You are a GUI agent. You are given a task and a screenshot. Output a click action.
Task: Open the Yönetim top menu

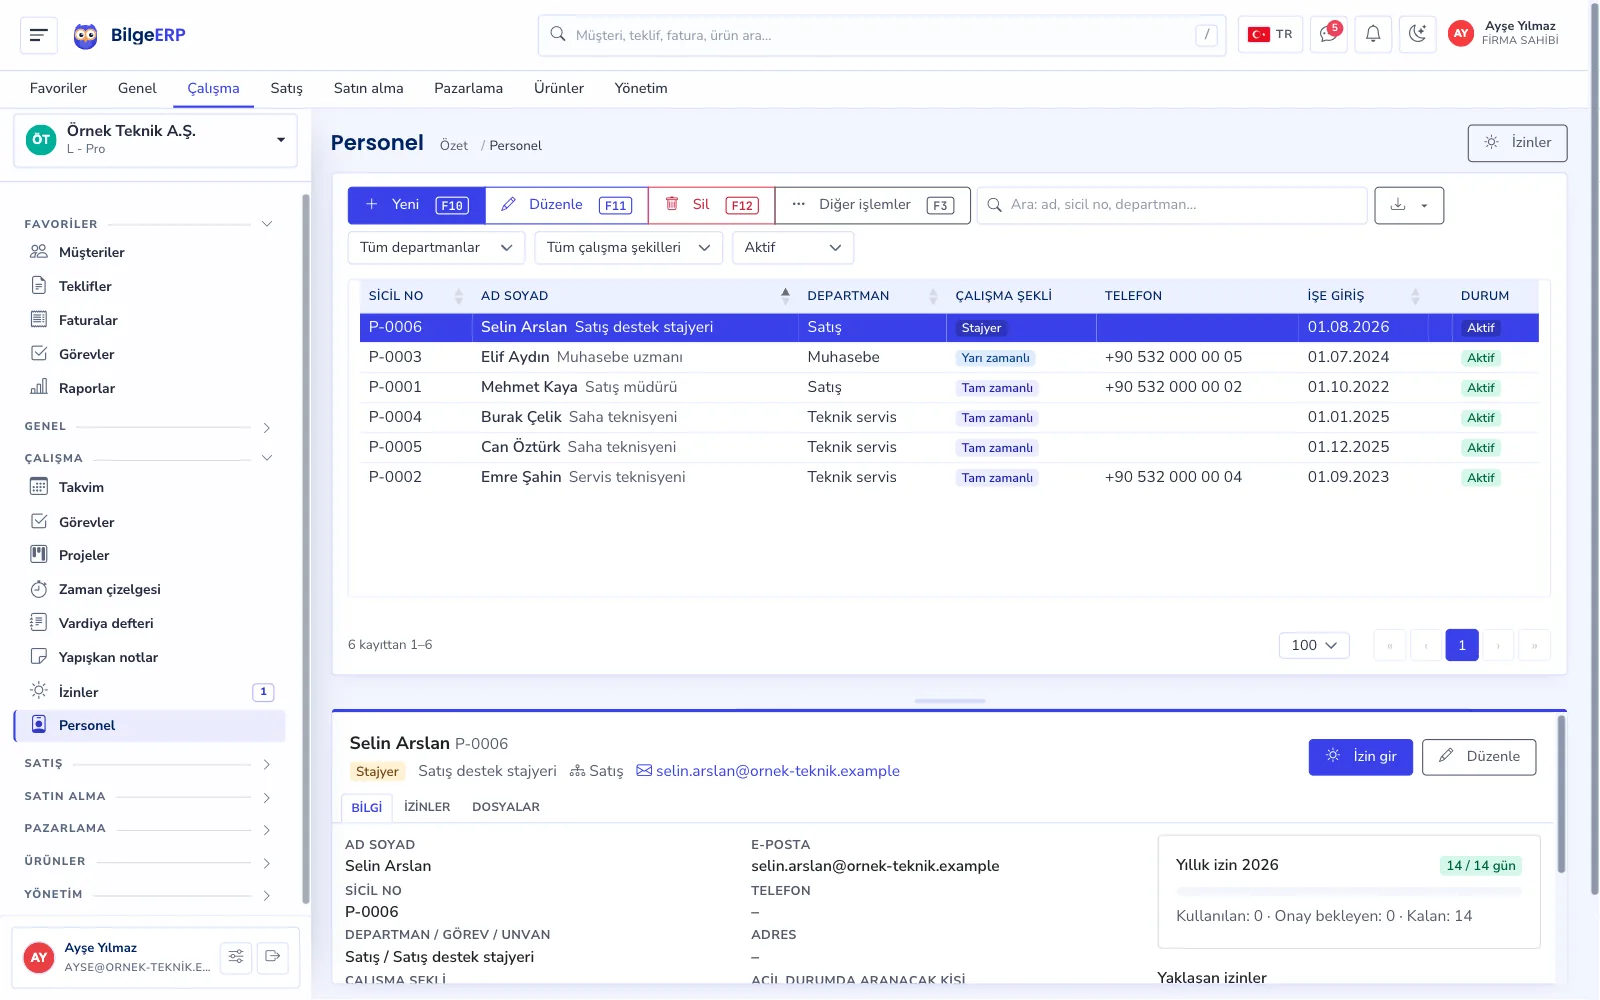(x=641, y=88)
